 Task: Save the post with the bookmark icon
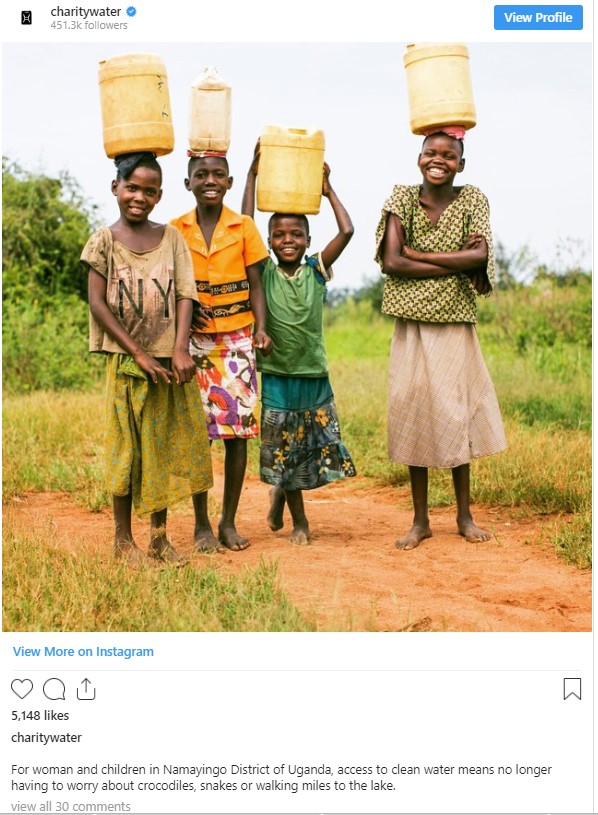pos(572,689)
